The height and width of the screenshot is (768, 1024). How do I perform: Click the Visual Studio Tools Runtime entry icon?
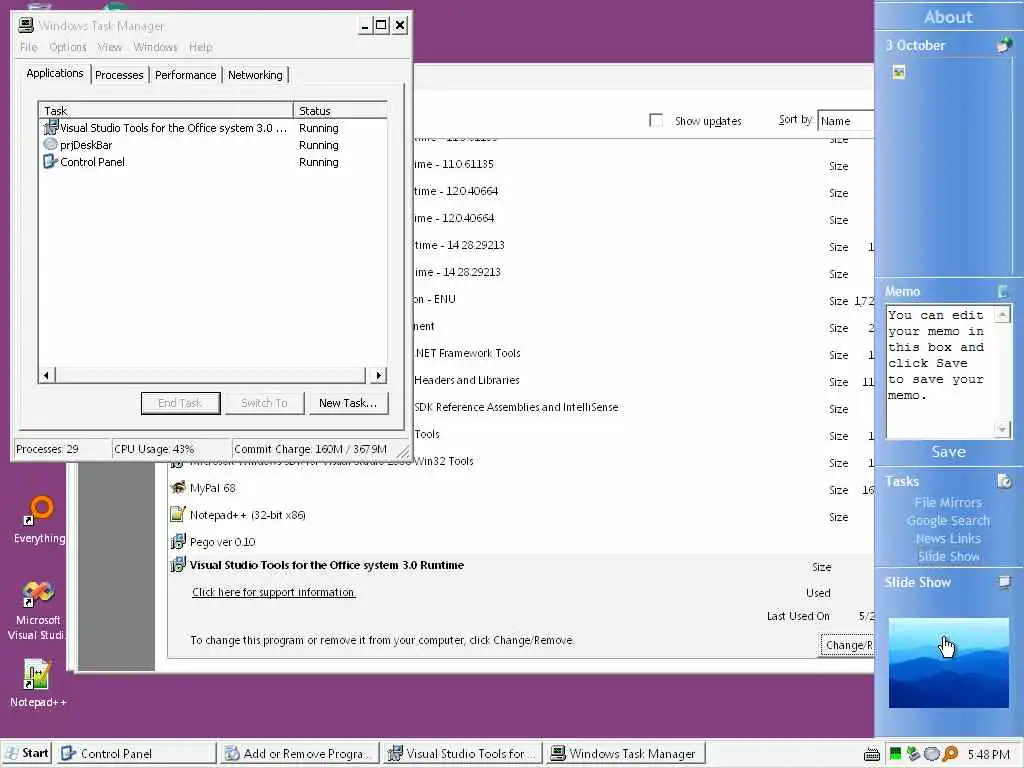tap(178, 565)
